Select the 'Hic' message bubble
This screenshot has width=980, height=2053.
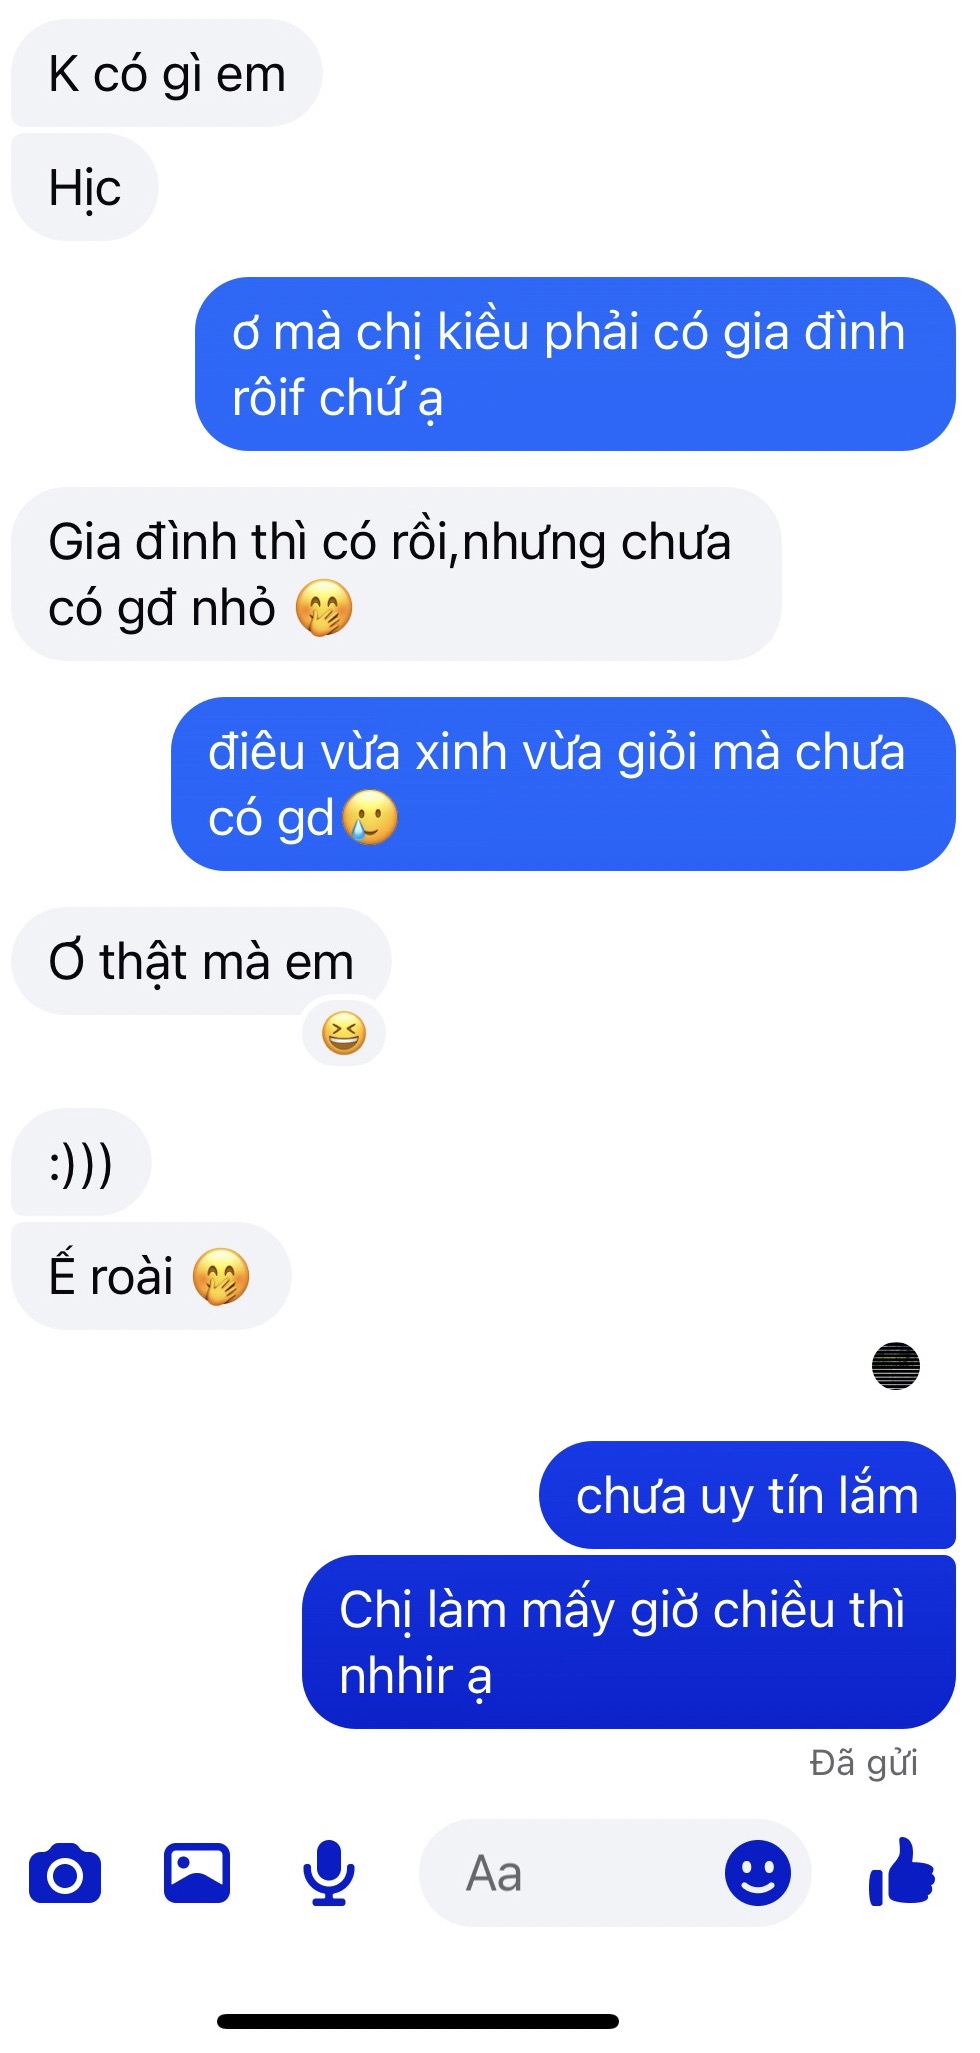pyautogui.click(x=85, y=188)
